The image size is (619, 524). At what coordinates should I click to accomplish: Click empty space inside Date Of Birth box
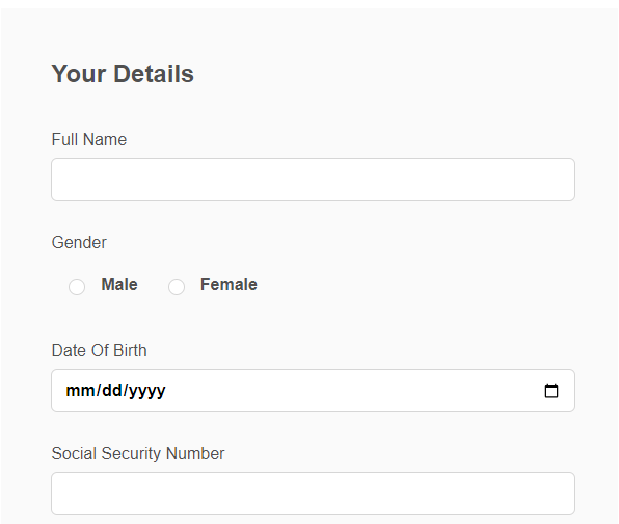(x=351, y=391)
